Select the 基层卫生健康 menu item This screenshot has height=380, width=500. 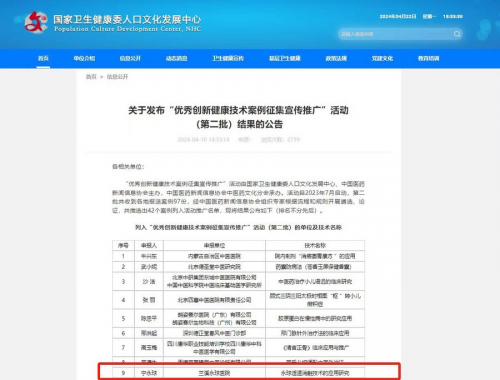(285, 58)
